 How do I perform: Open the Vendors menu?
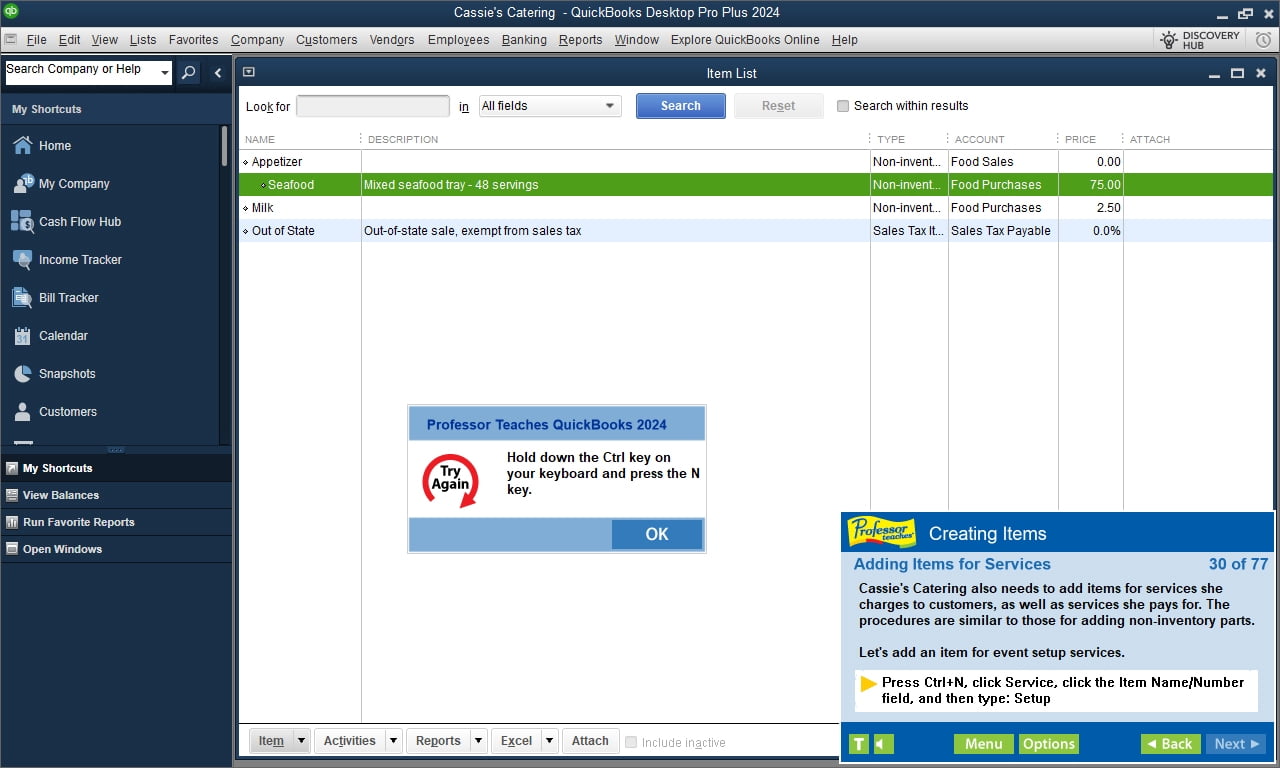tap(392, 40)
